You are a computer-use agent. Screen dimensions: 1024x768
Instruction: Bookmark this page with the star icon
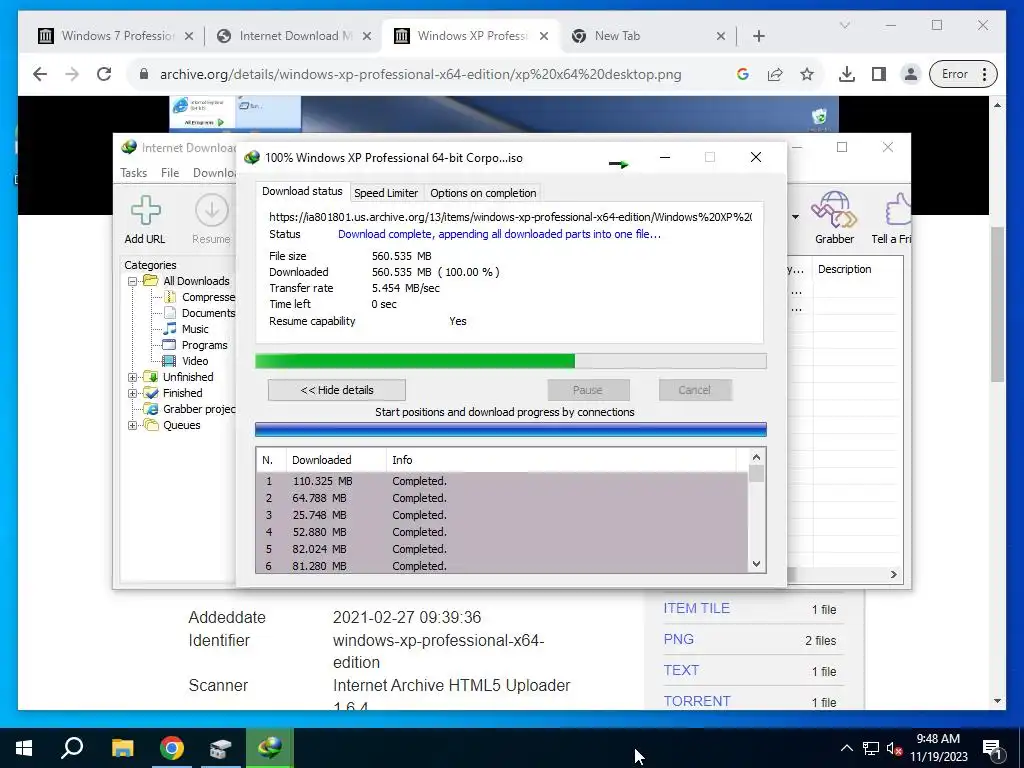coord(807,74)
